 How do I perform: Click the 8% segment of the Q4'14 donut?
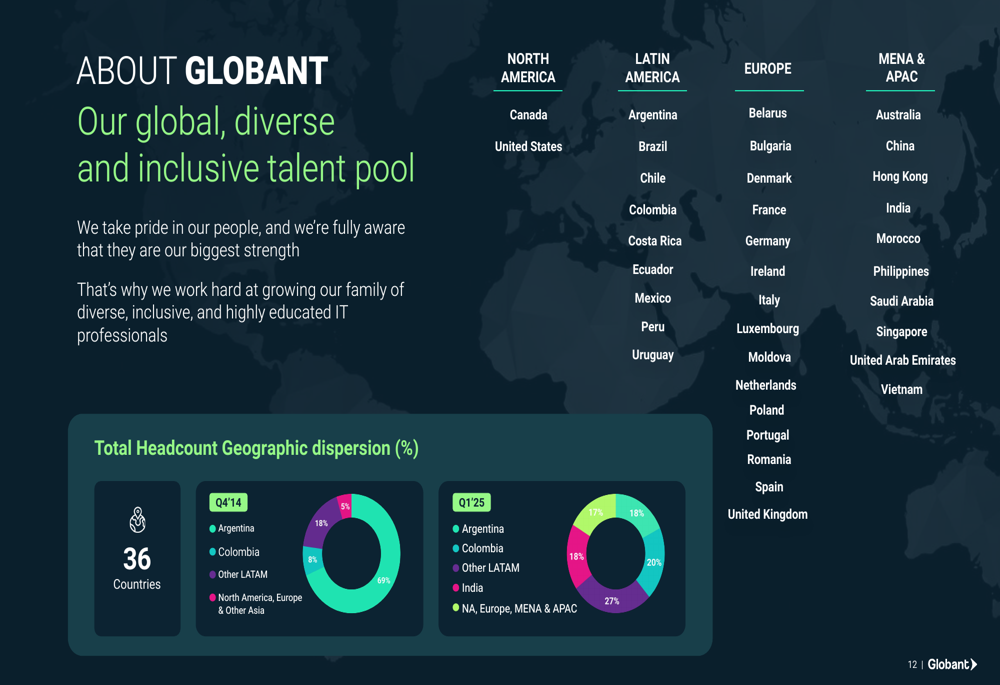[x=312, y=559]
